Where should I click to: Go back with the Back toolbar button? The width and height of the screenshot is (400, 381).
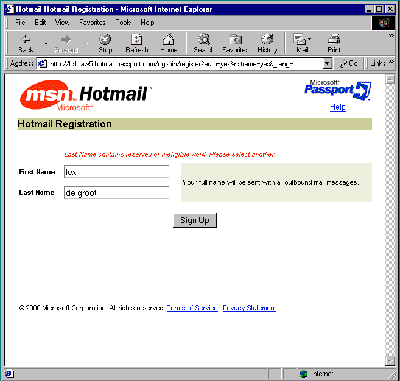point(26,43)
